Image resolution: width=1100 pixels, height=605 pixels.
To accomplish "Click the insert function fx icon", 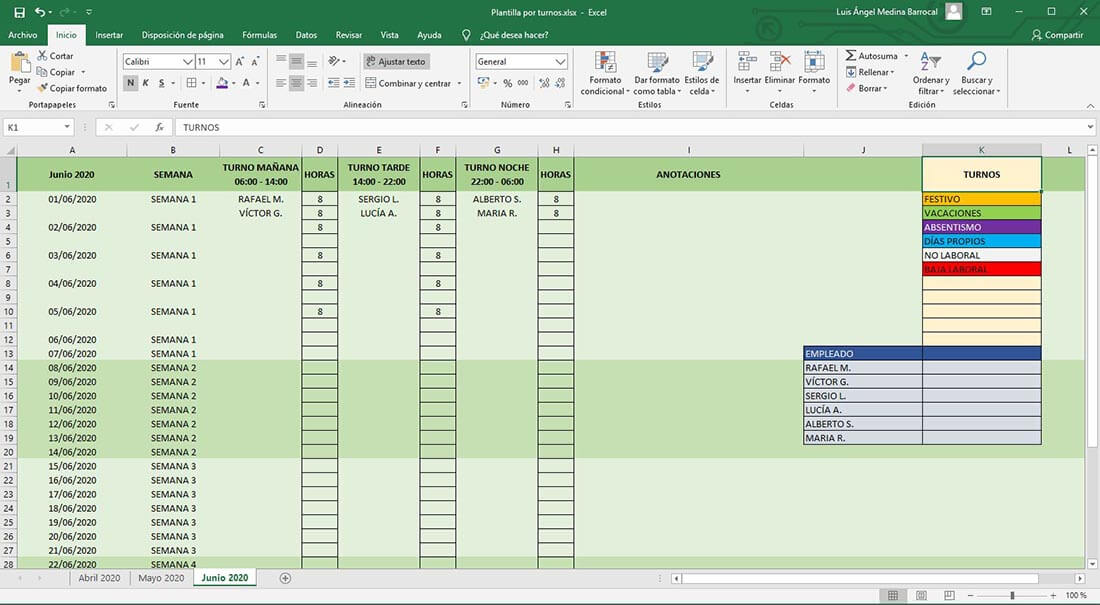I will [x=159, y=127].
